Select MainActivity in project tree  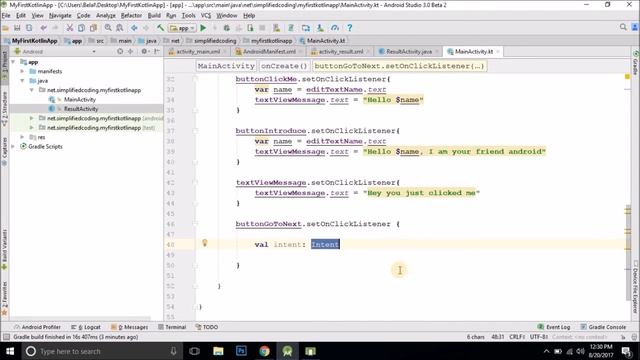(x=80, y=100)
